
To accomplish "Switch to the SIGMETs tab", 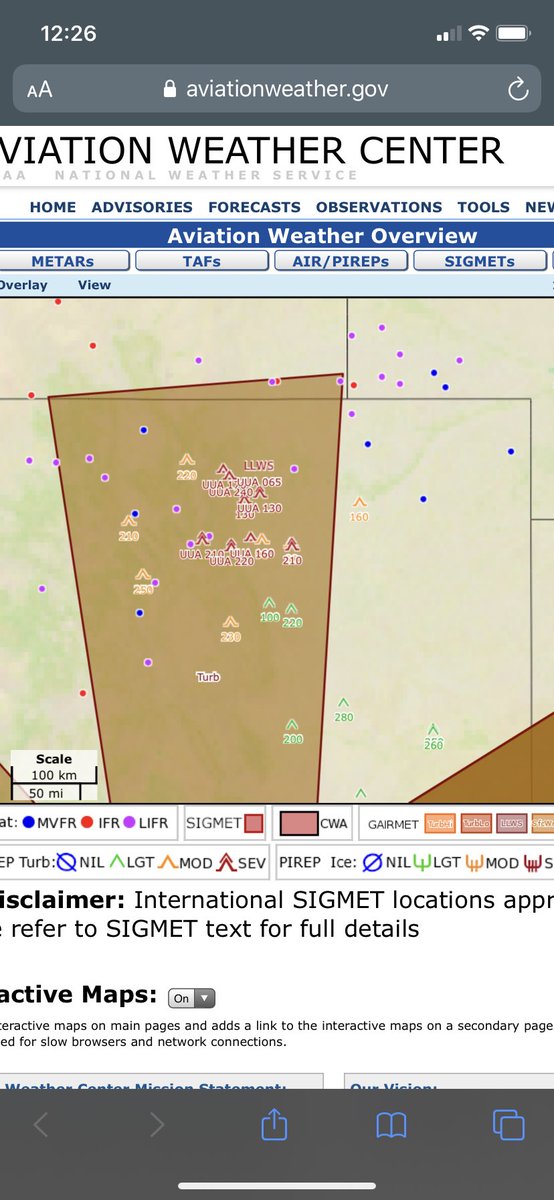I will tap(480, 261).
